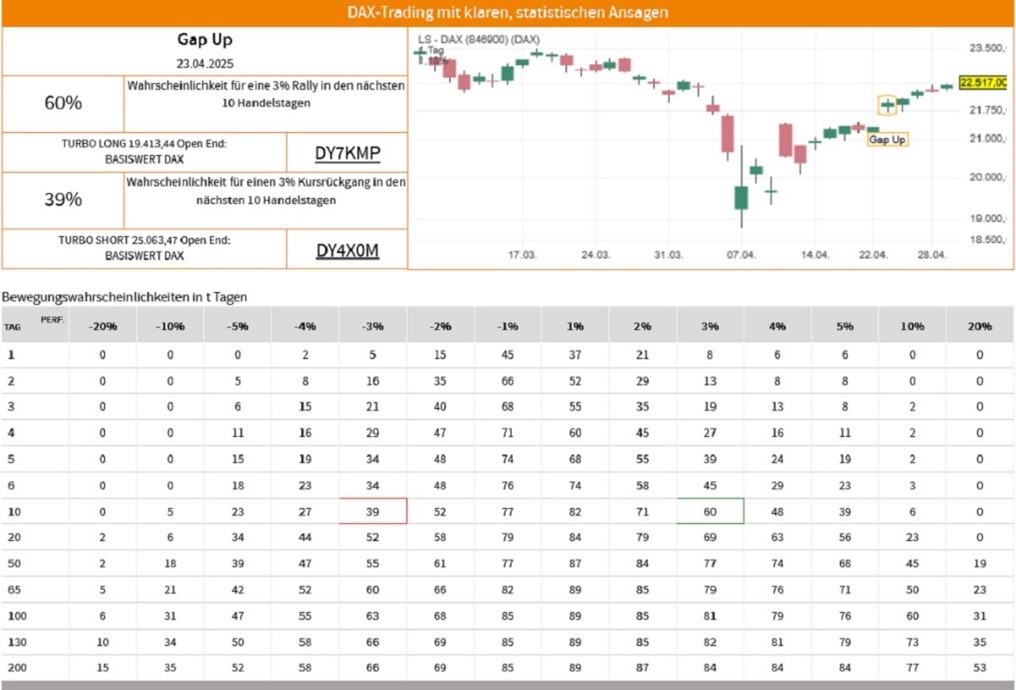This screenshot has height=690, width=1016.
Task: Click the Gap Up heading with date 23.04.2025
Action: [205, 51]
